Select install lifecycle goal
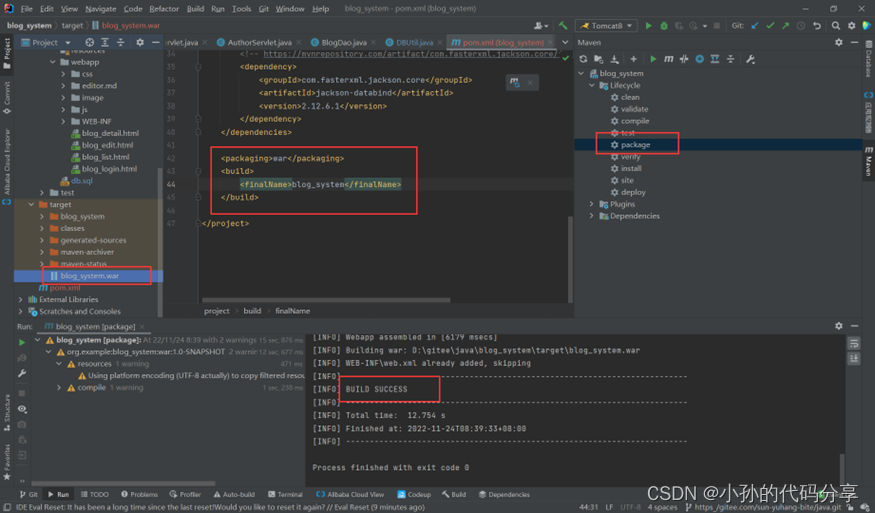This screenshot has height=513, width=875. click(631, 169)
